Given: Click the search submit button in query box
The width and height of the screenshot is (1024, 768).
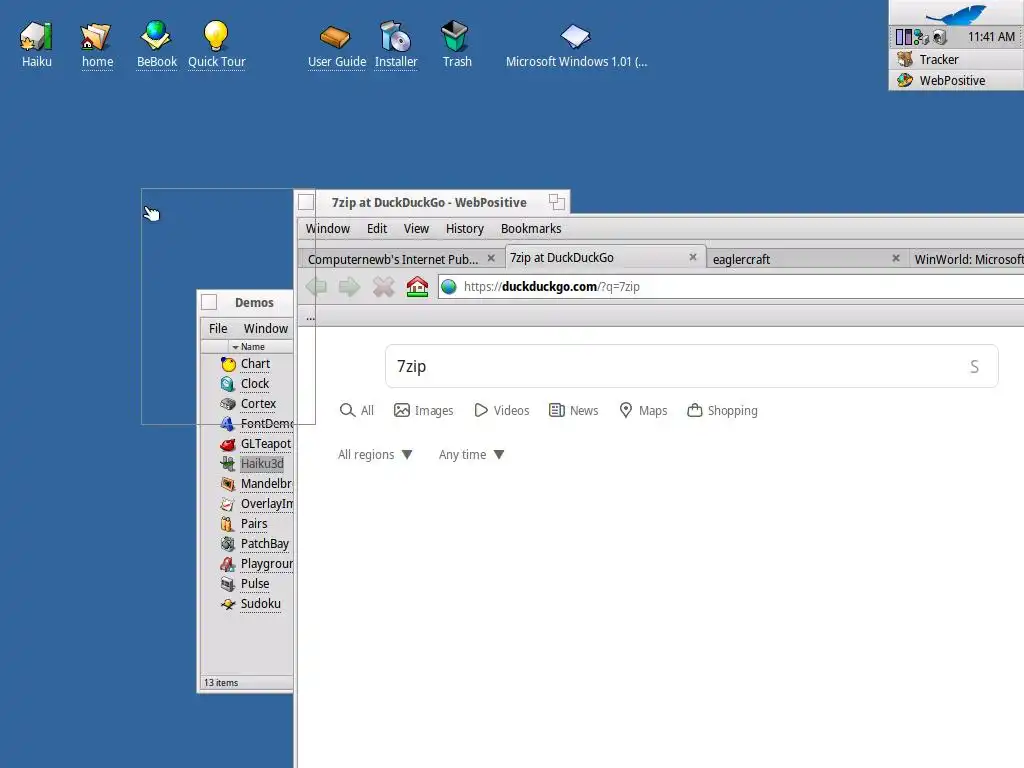Looking at the screenshot, I should point(974,366).
